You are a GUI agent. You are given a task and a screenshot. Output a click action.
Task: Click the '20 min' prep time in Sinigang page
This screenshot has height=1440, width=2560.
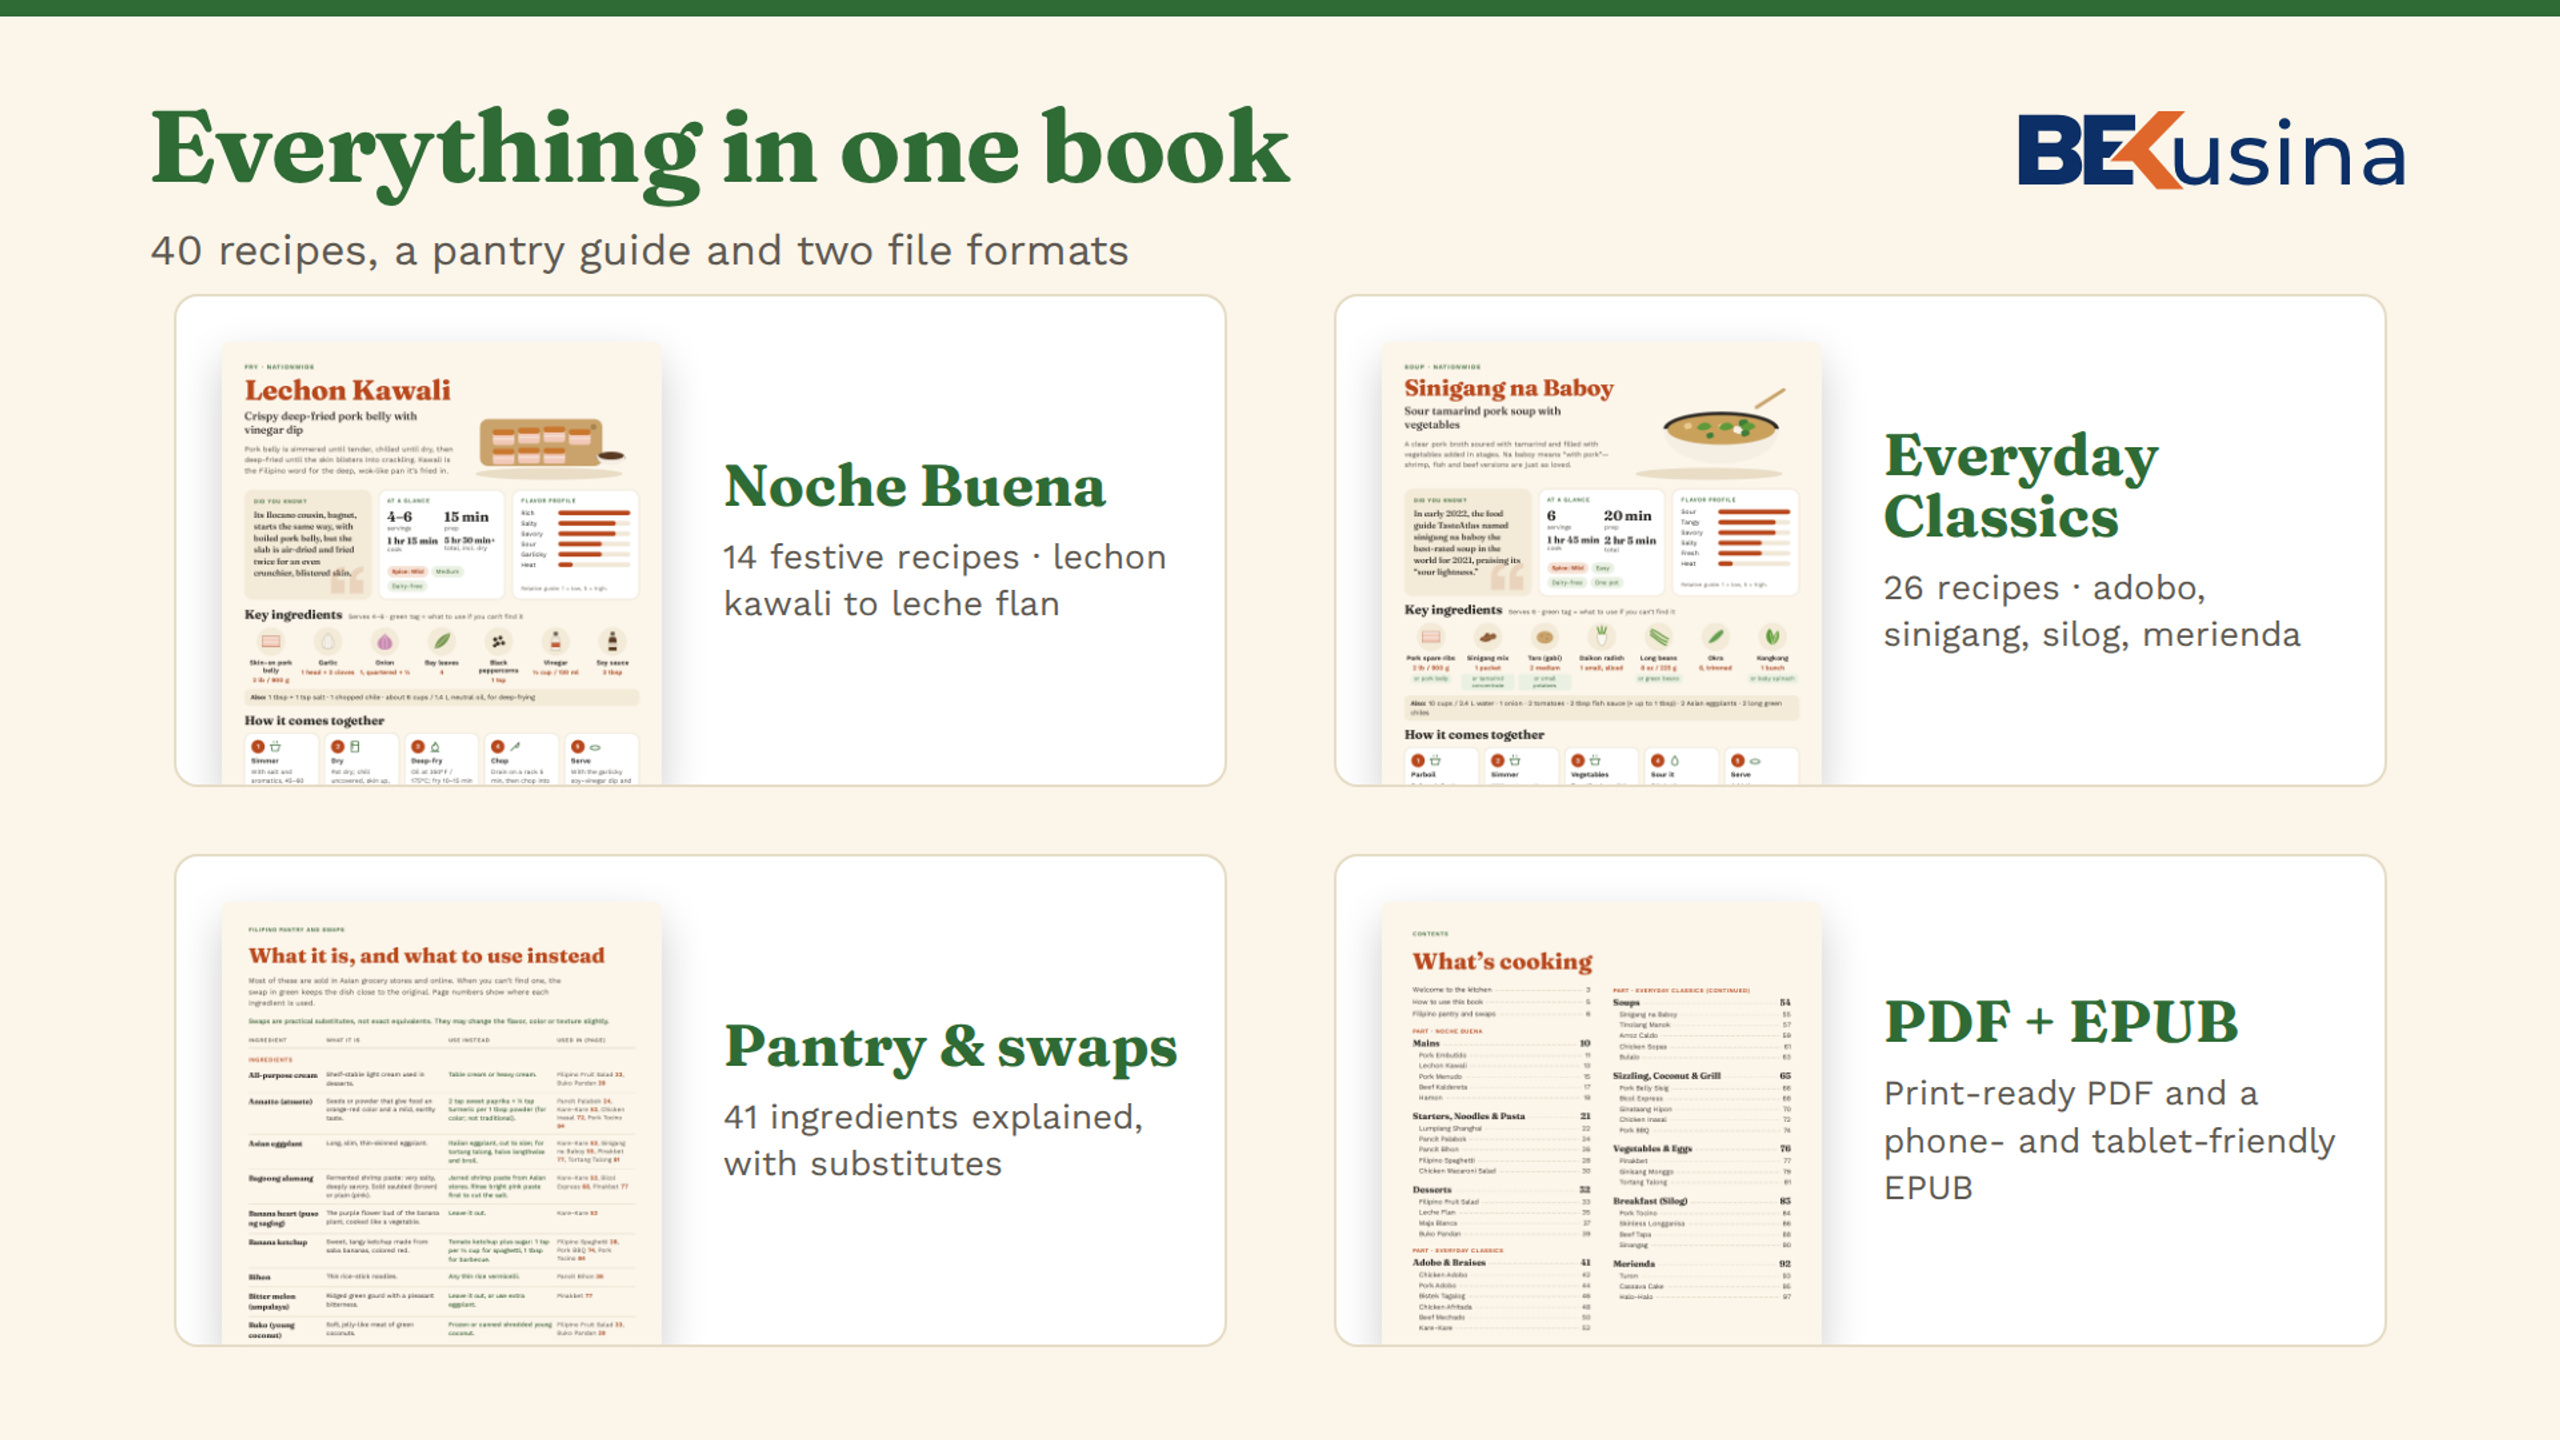[x=1627, y=516]
